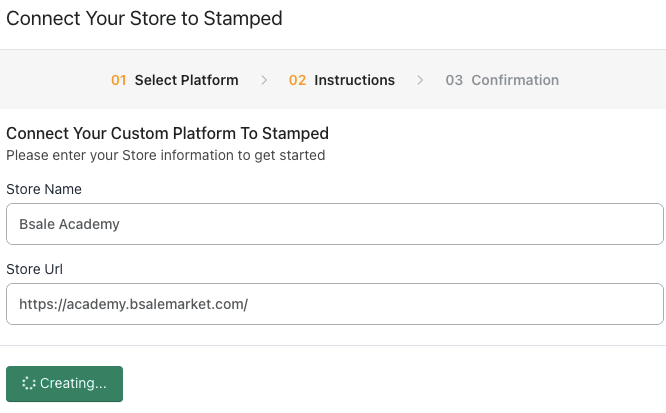Place cursor on the academy.bsalemarket.com URL text
The width and height of the screenshot is (666, 413).
[133, 304]
